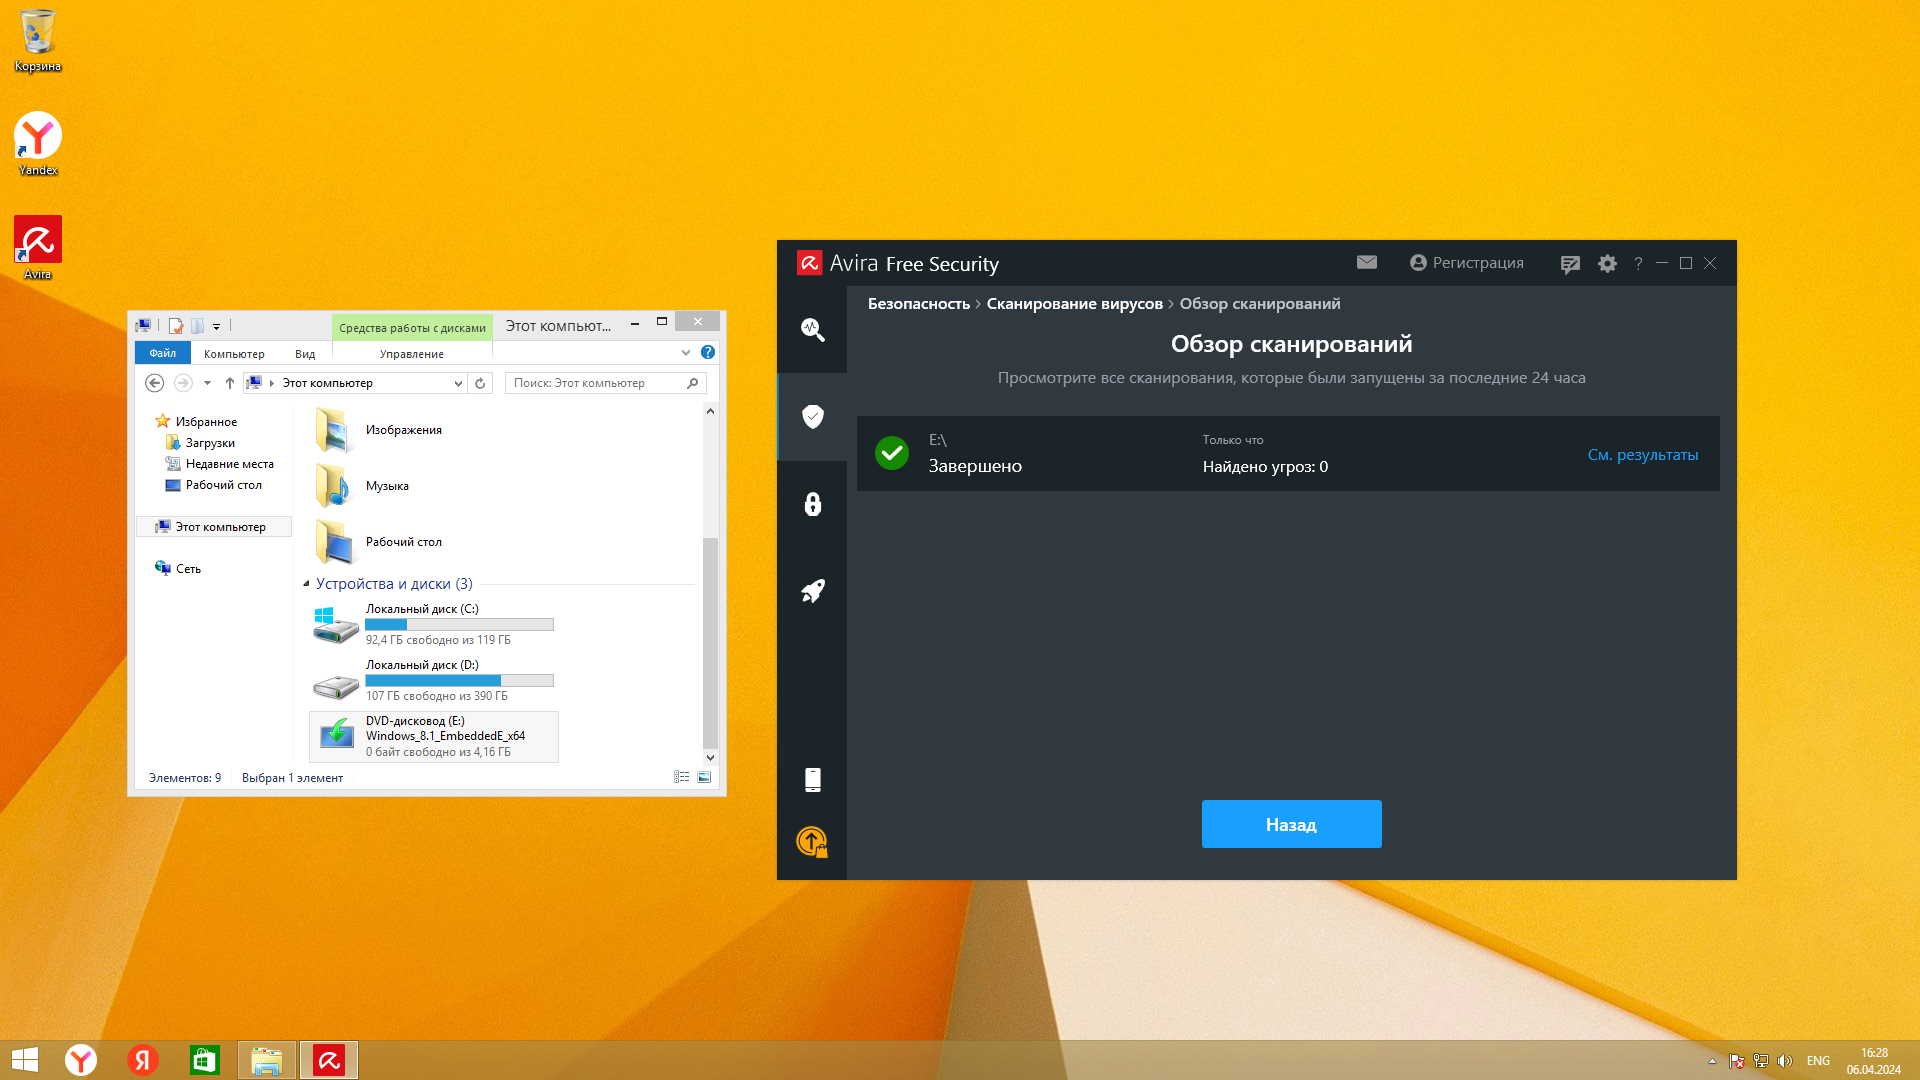Open the Status scan icon in Avira sidebar

click(812, 330)
